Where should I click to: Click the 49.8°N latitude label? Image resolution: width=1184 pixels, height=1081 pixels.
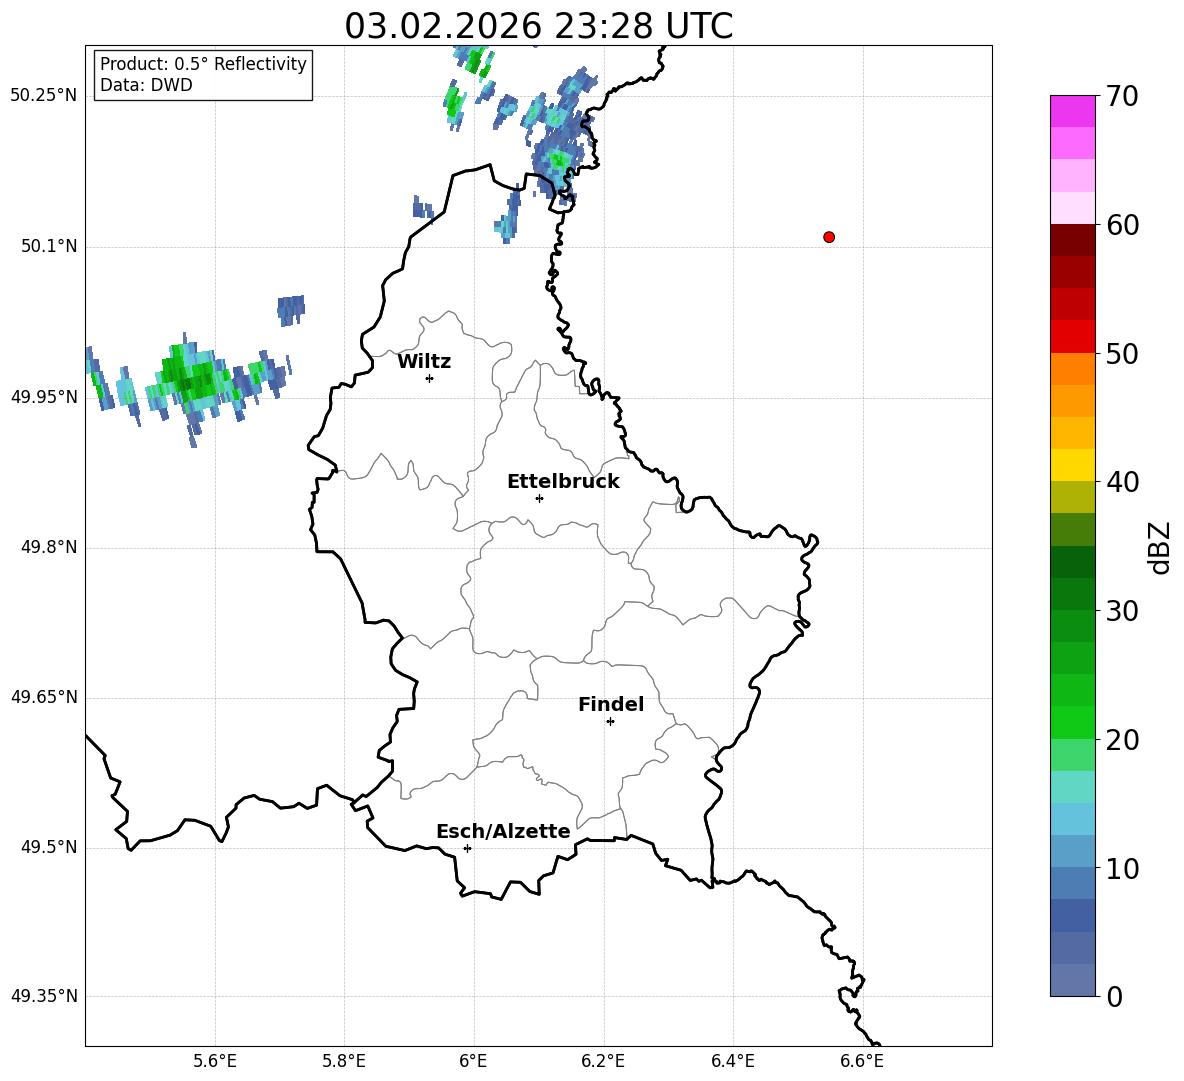[49, 547]
